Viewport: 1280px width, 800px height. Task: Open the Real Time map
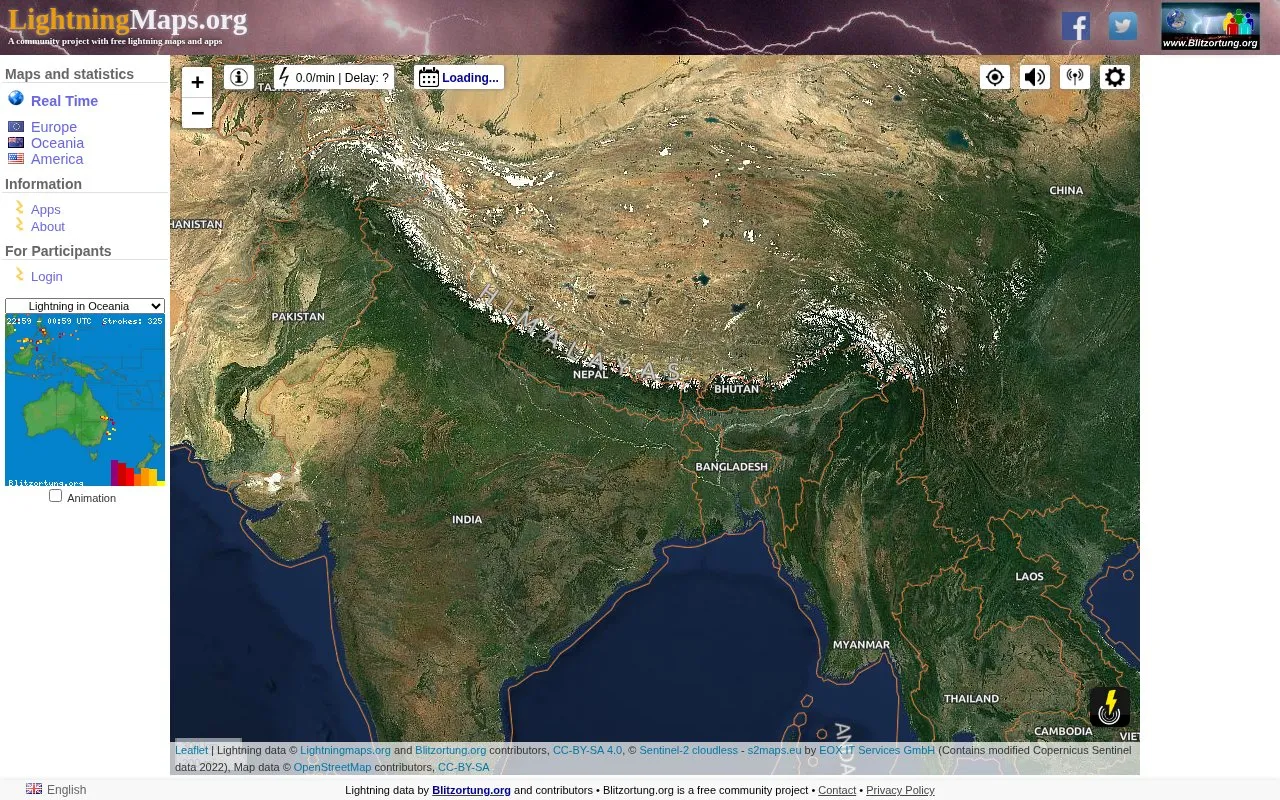[64, 101]
